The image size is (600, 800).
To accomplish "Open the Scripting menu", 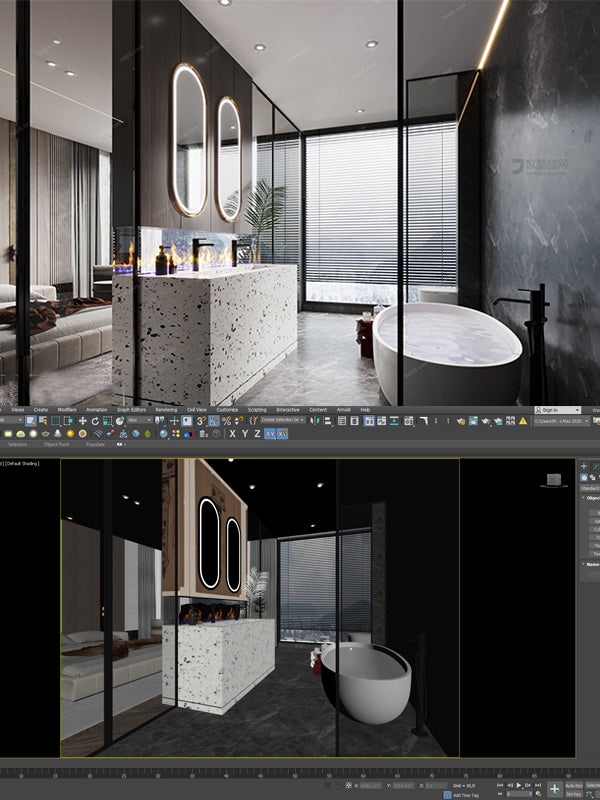I will [257, 410].
